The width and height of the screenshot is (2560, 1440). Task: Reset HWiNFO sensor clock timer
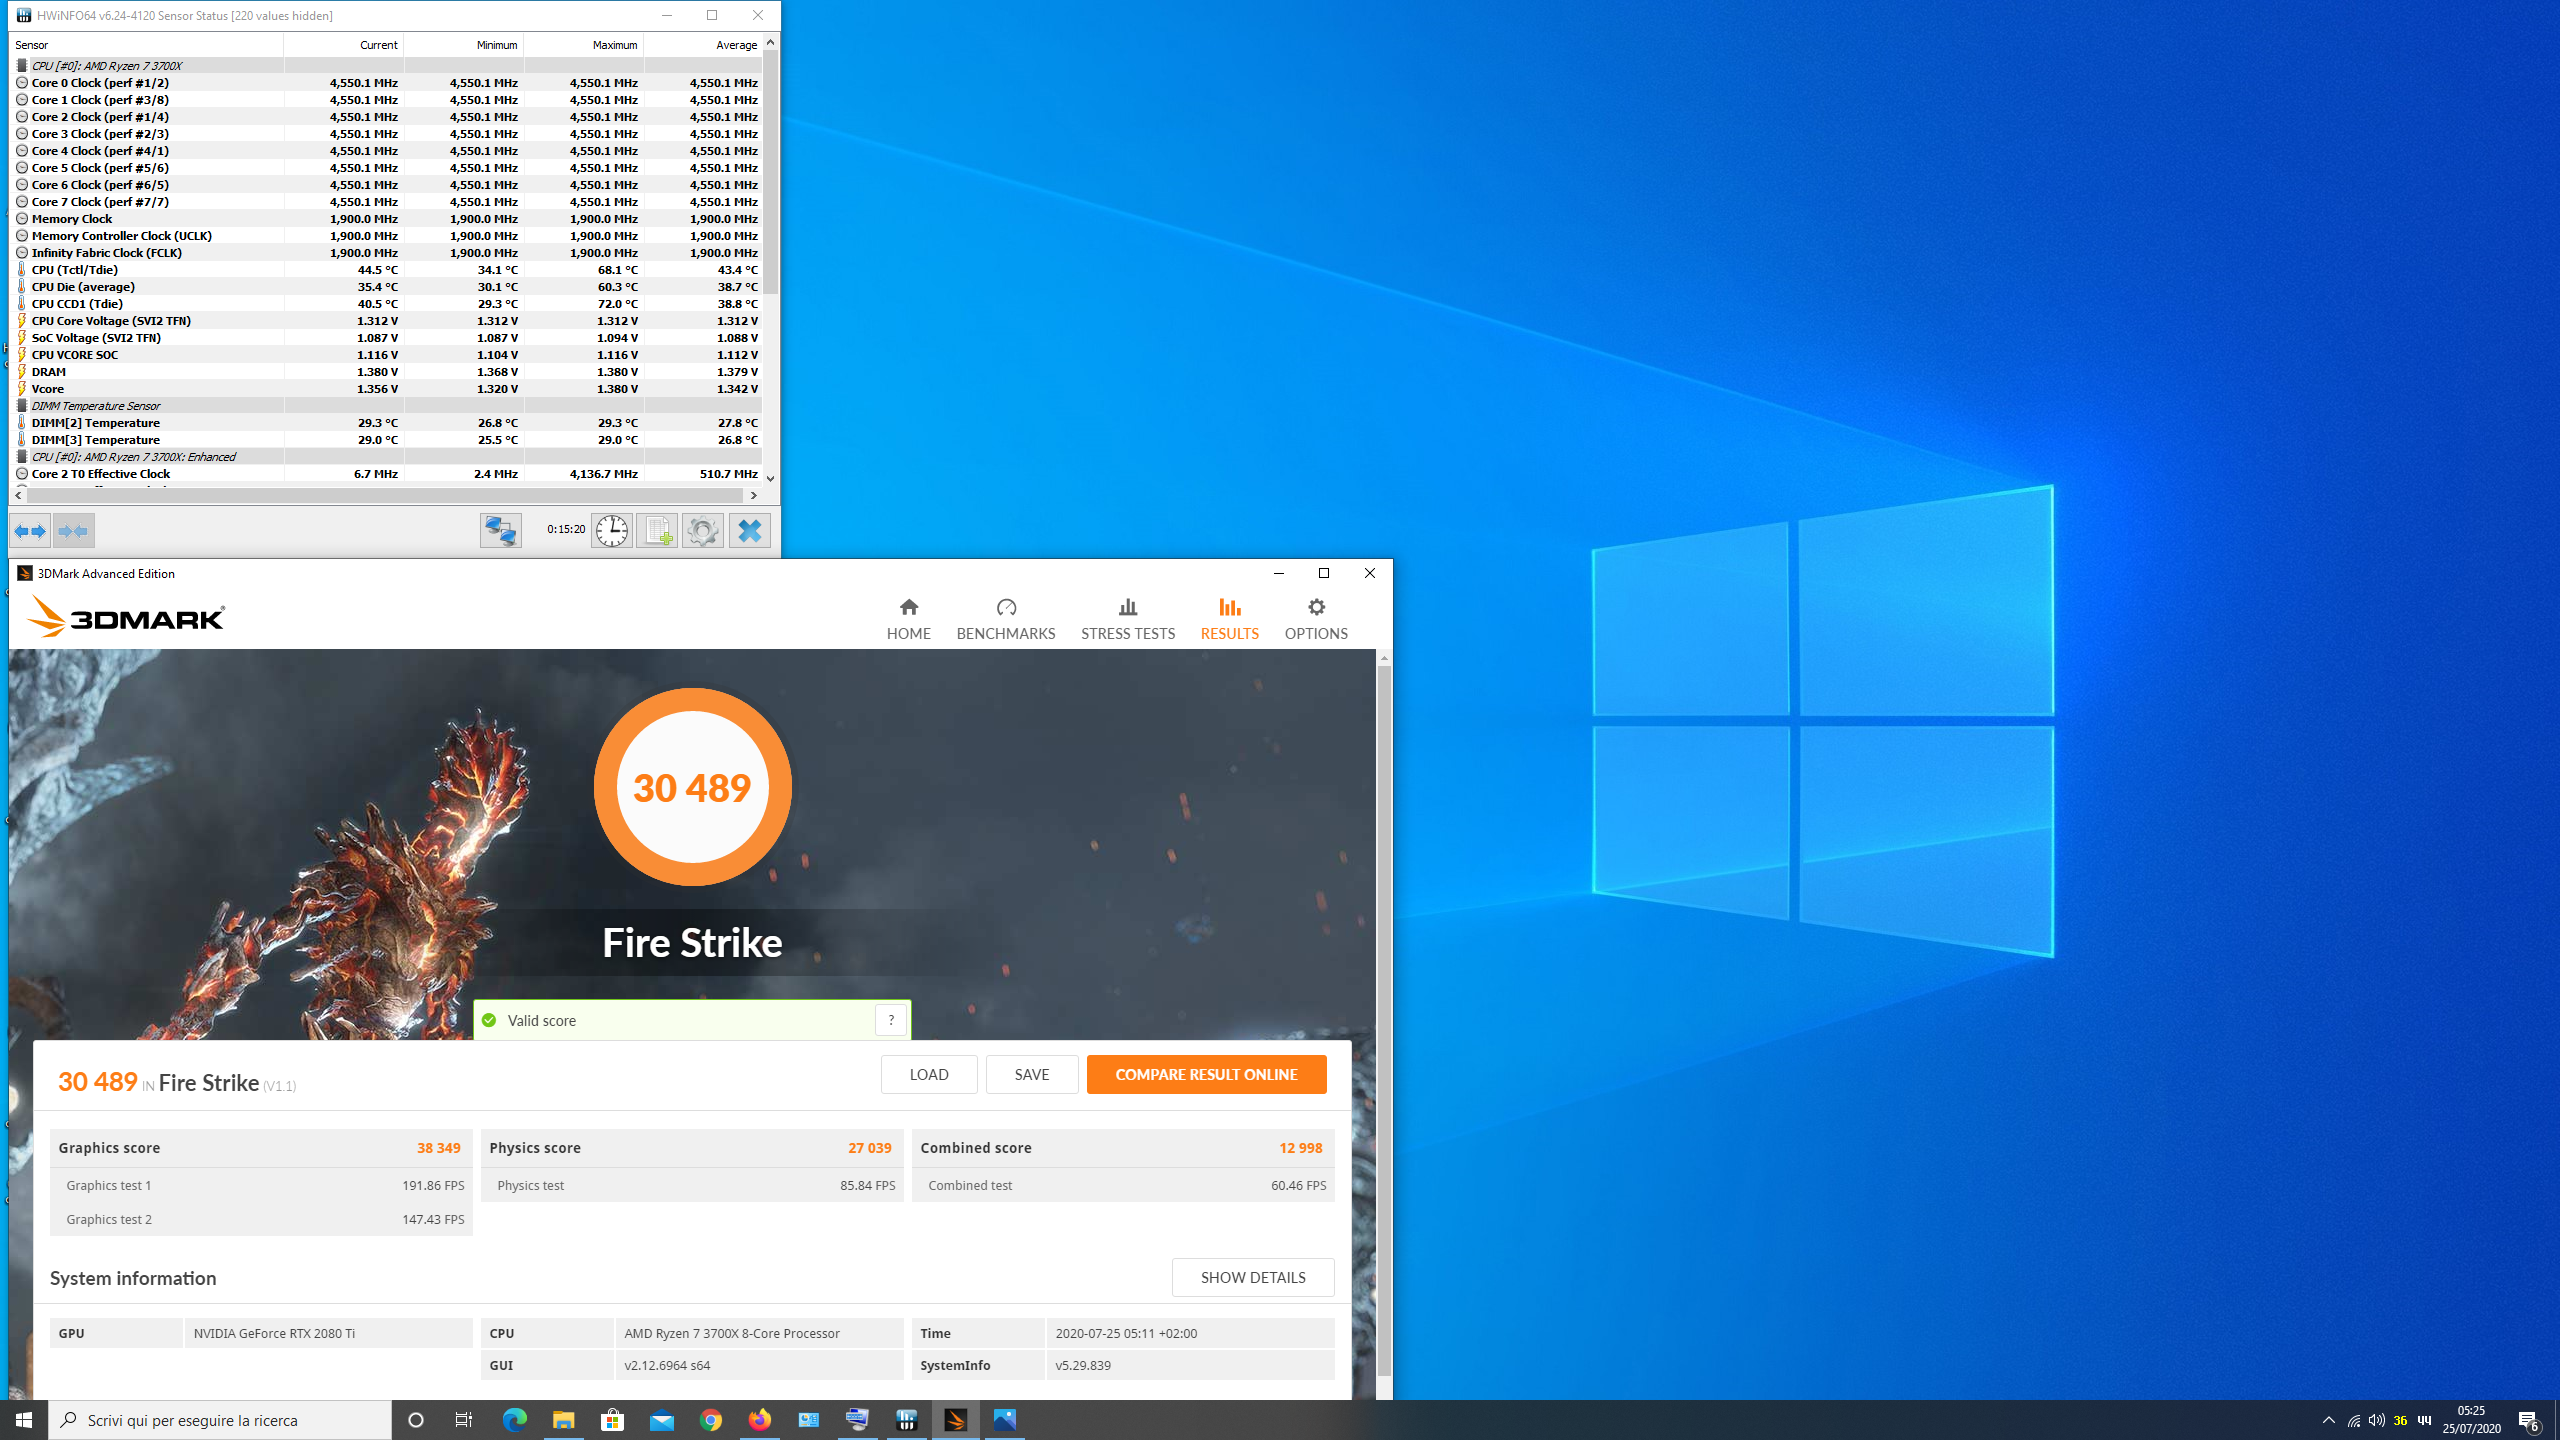611,531
